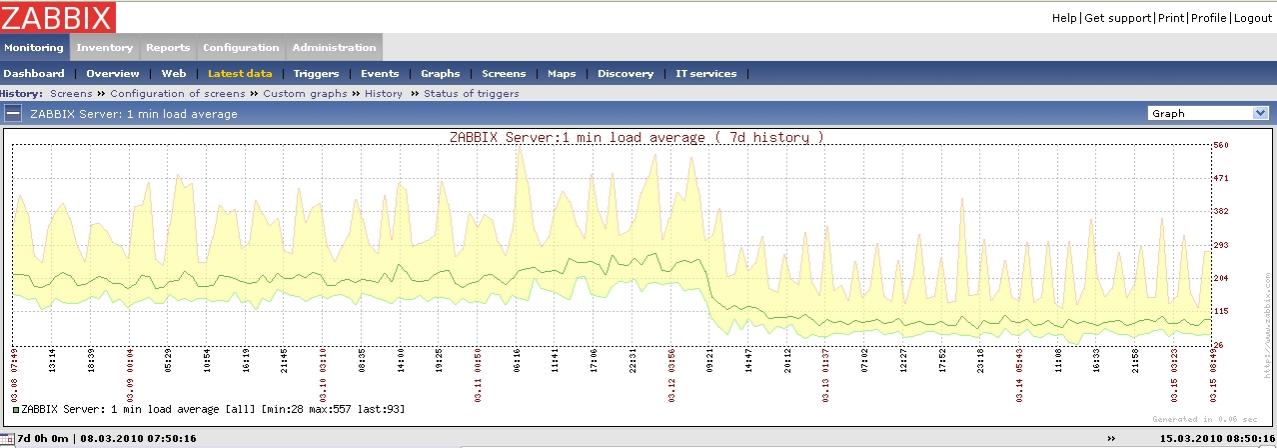Open Discovery from the submenu

625,74
